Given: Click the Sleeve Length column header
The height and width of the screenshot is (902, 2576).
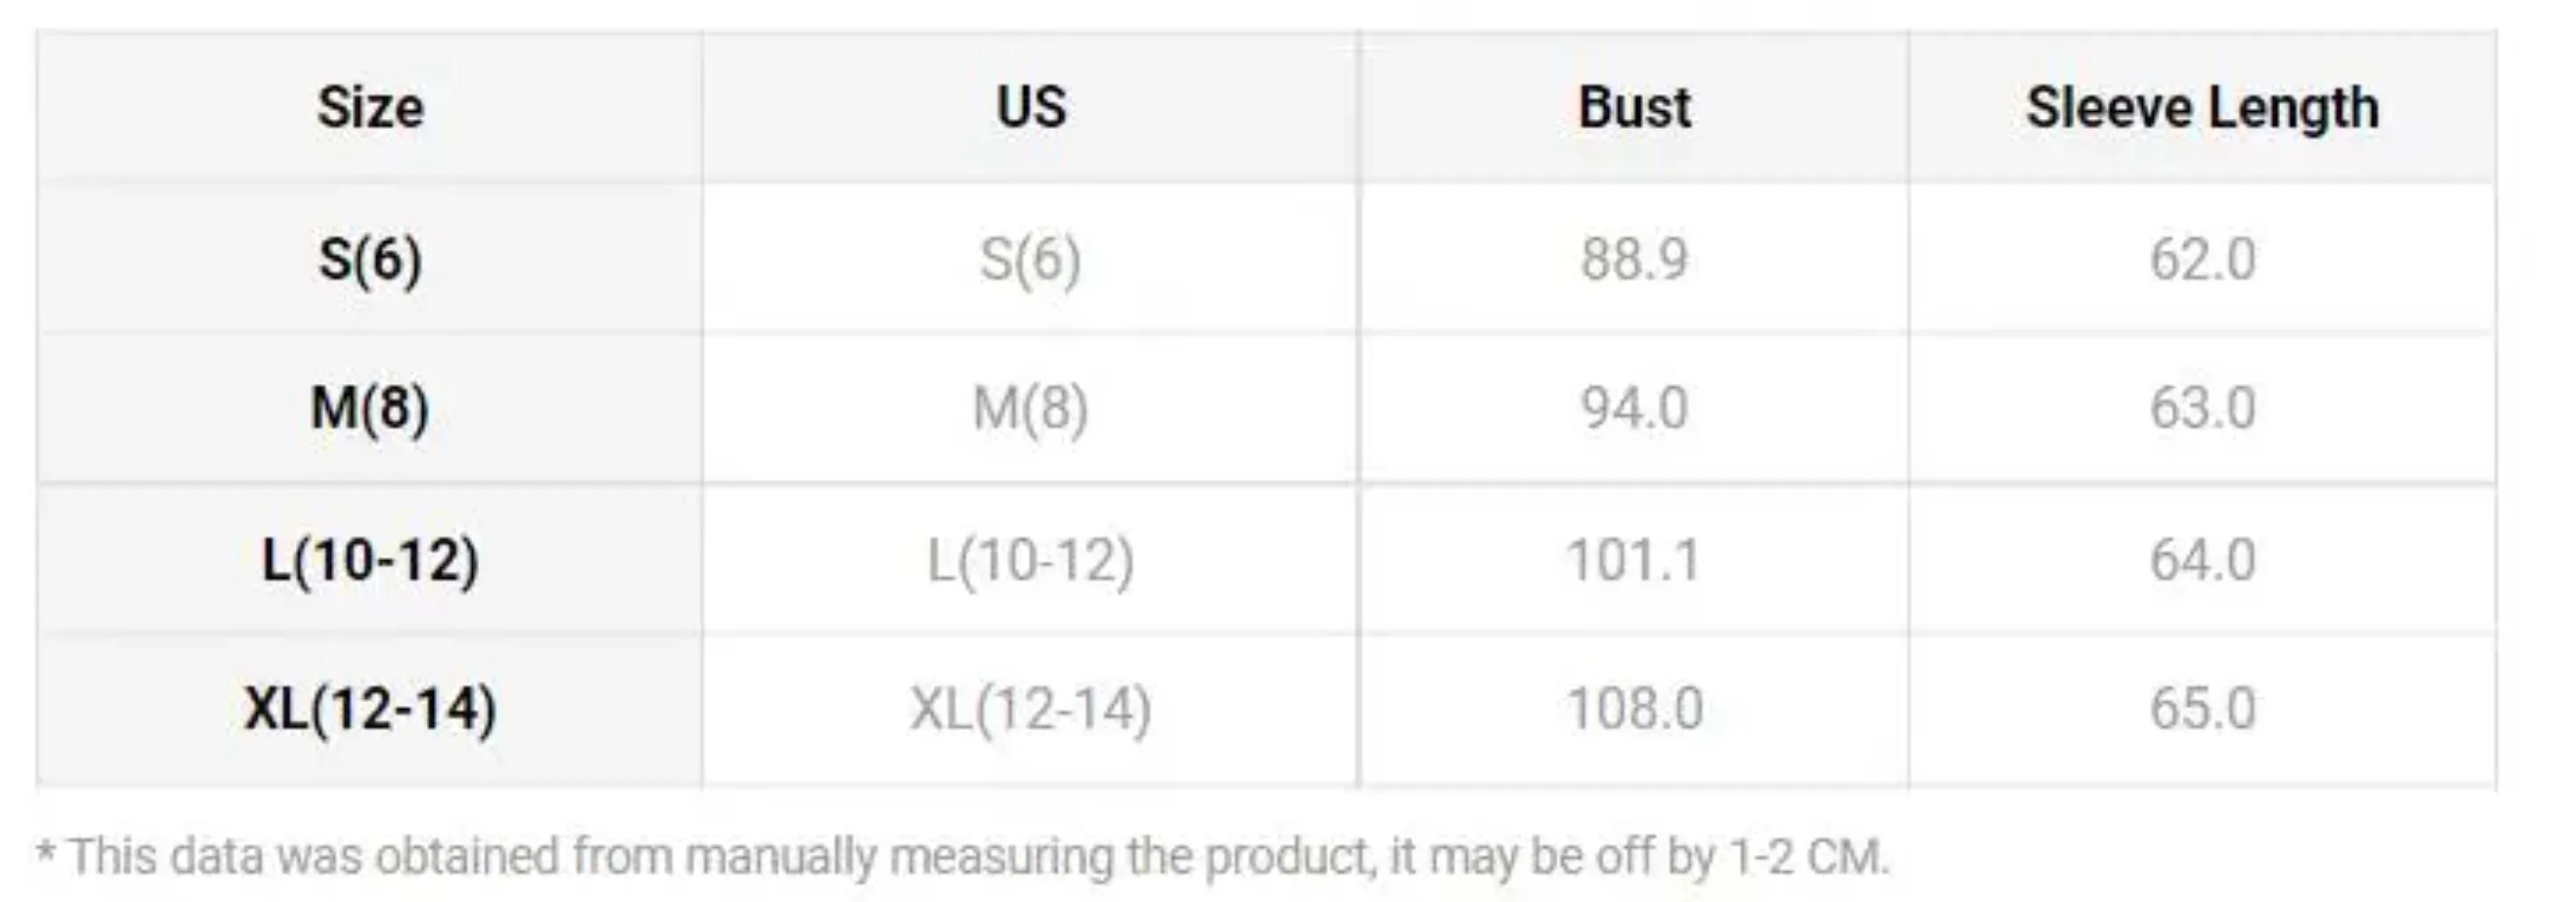Looking at the screenshot, I should [x=2202, y=108].
